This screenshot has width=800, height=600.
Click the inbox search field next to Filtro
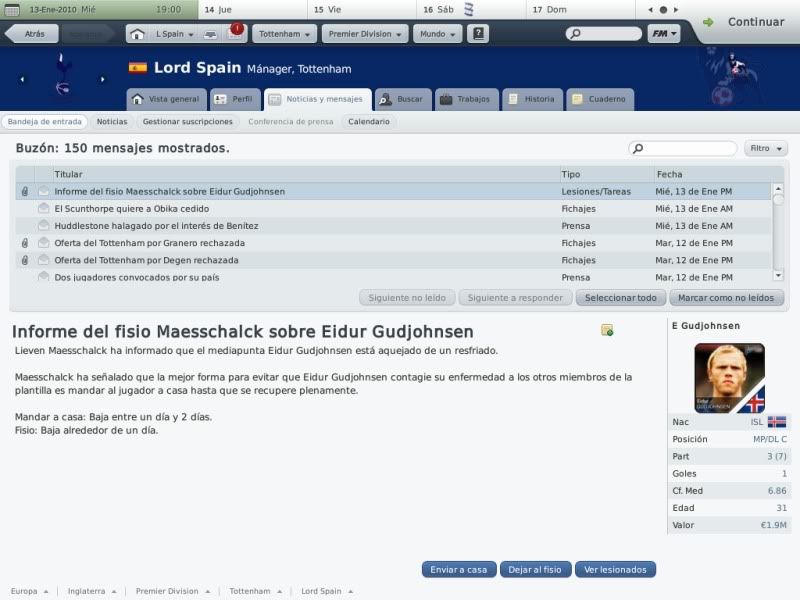[x=683, y=148]
